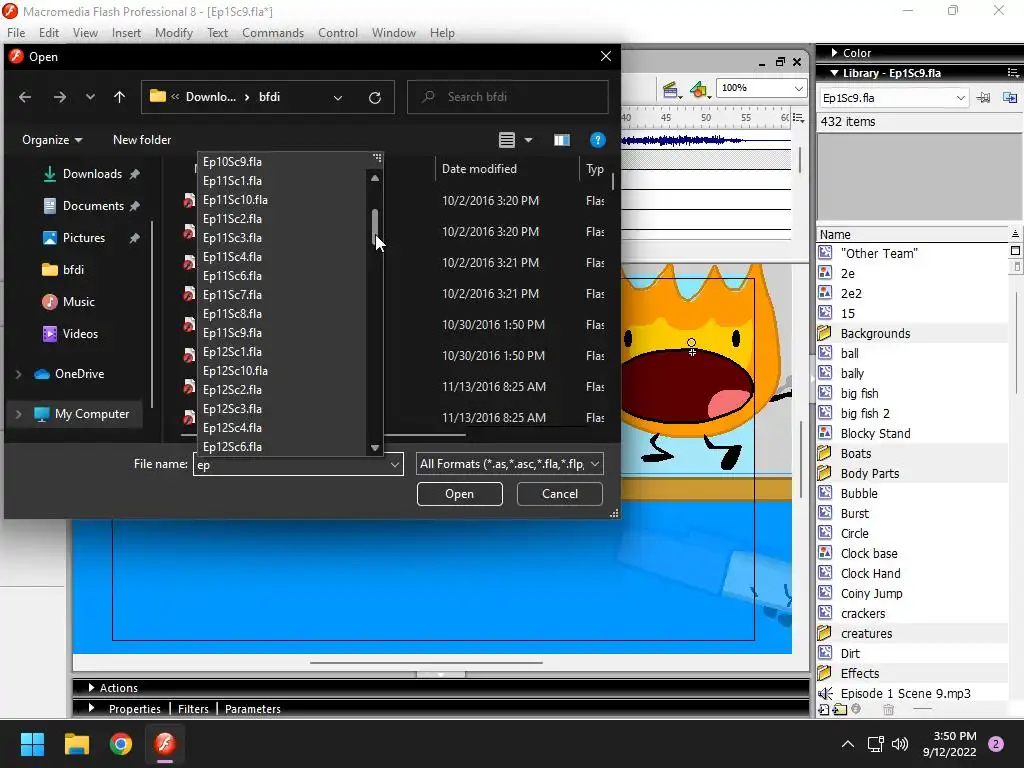Click Flash icon on the taskbar
The height and width of the screenshot is (768, 1024).
(x=165, y=744)
